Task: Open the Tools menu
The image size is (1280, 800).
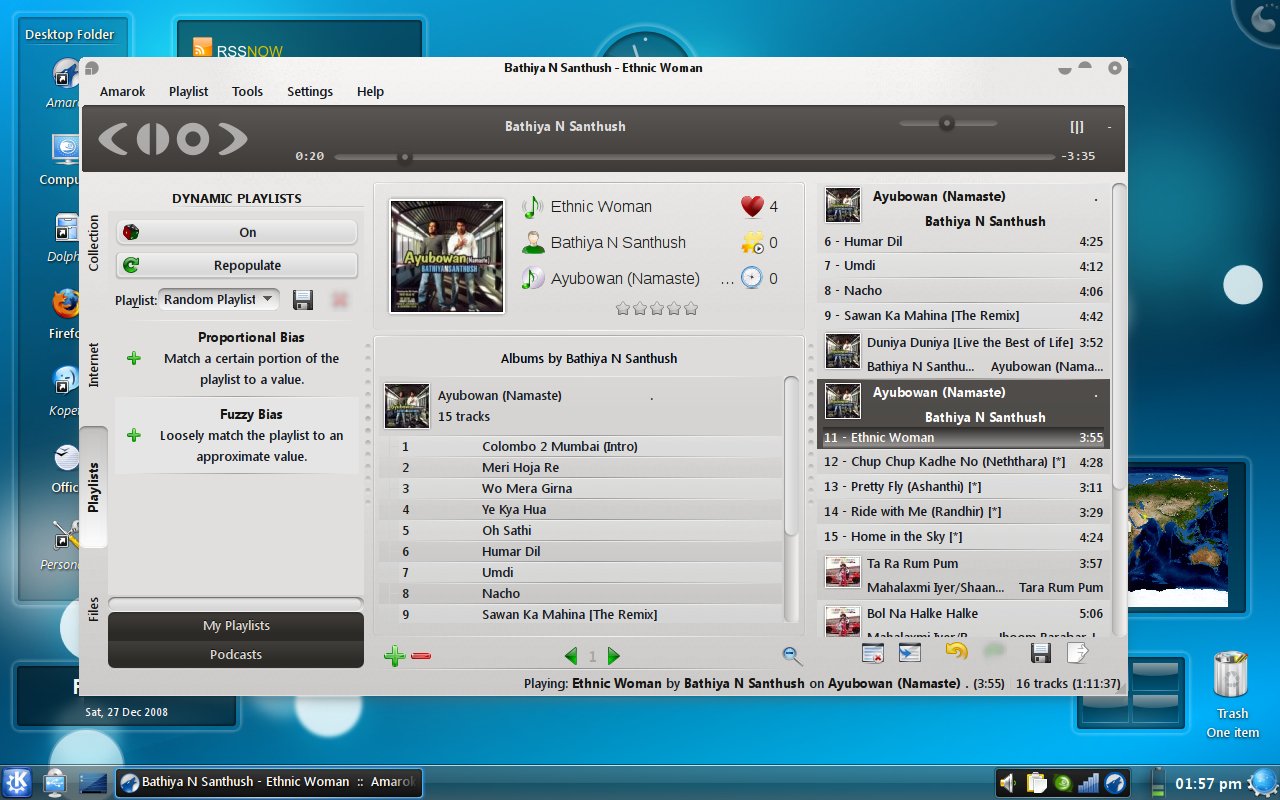Action: click(247, 91)
